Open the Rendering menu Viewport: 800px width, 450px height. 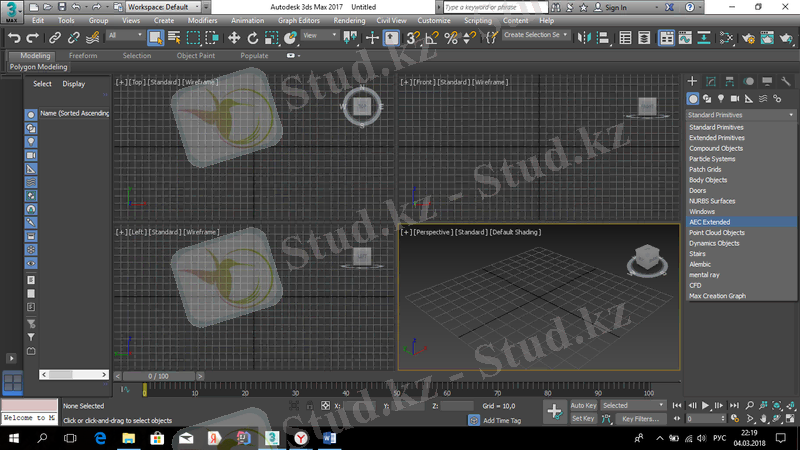tap(349, 20)
